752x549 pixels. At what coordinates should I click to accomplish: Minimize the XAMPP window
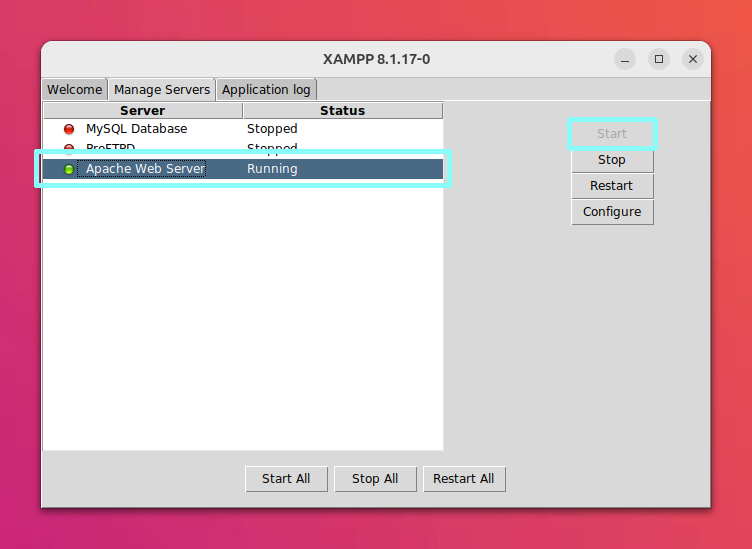(x=625, y=59)
